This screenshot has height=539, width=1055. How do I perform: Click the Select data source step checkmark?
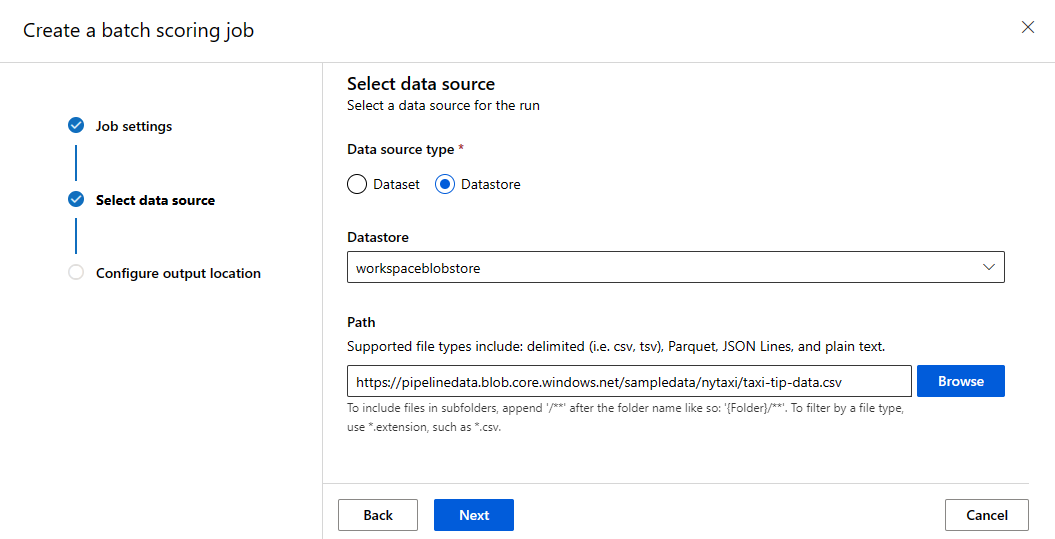pos(76,200)
